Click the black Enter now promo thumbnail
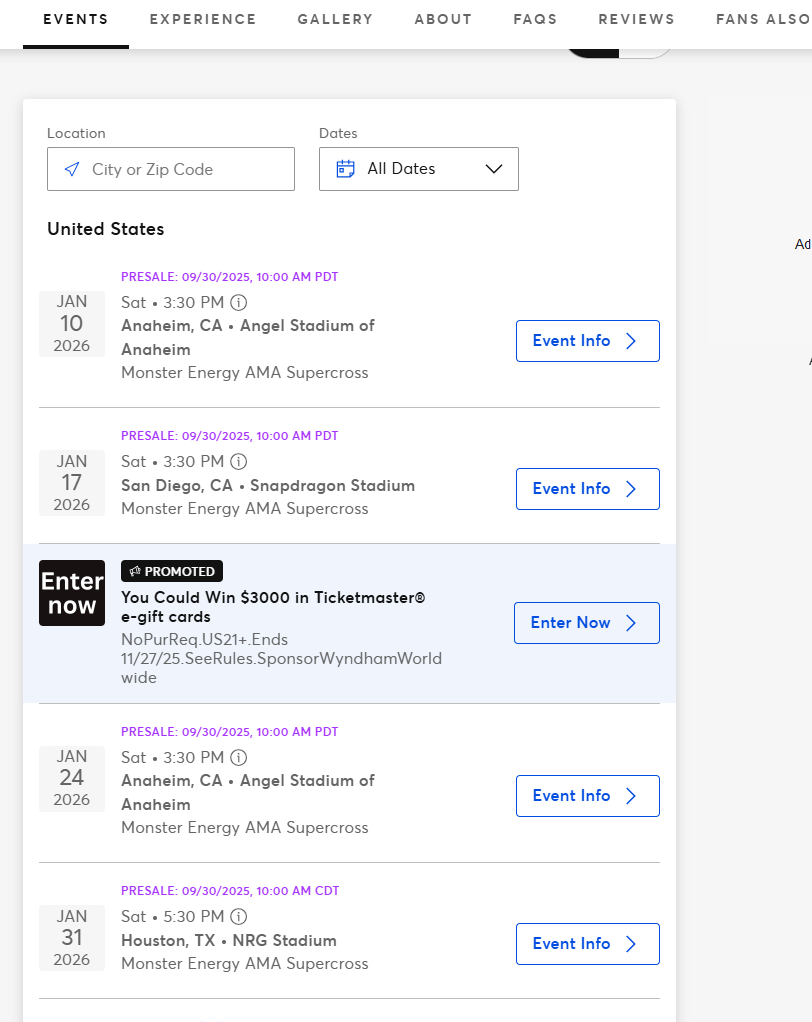Viewport: 812px width, 1022px height. [x=72, y=593]
